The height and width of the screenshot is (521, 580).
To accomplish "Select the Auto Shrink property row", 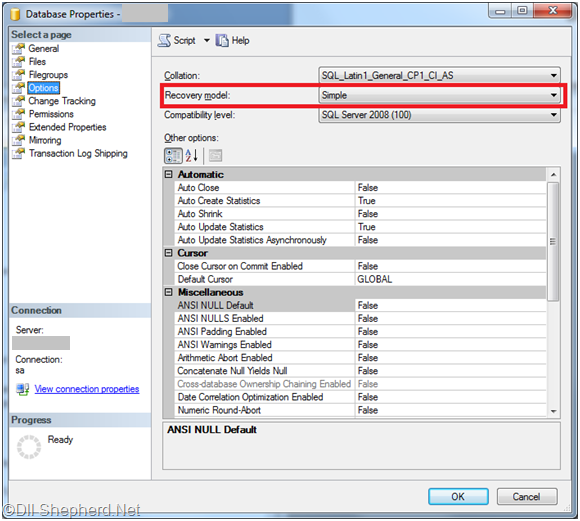I will (x=361, y=214).
